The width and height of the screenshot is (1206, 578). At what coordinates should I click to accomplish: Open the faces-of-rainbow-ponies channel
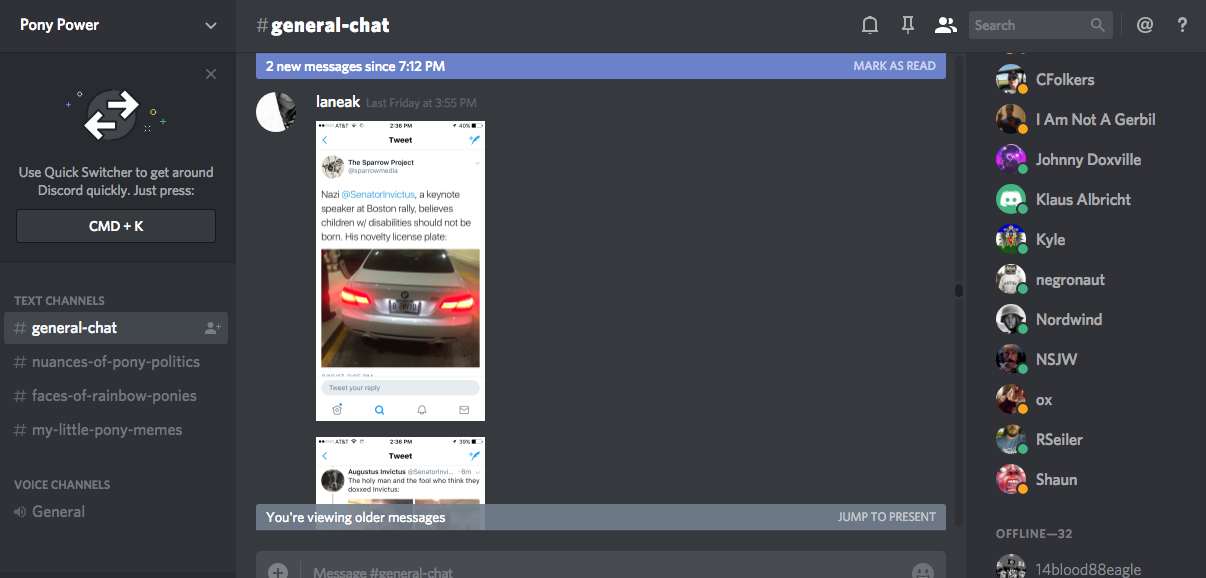(x=113, y=396)
